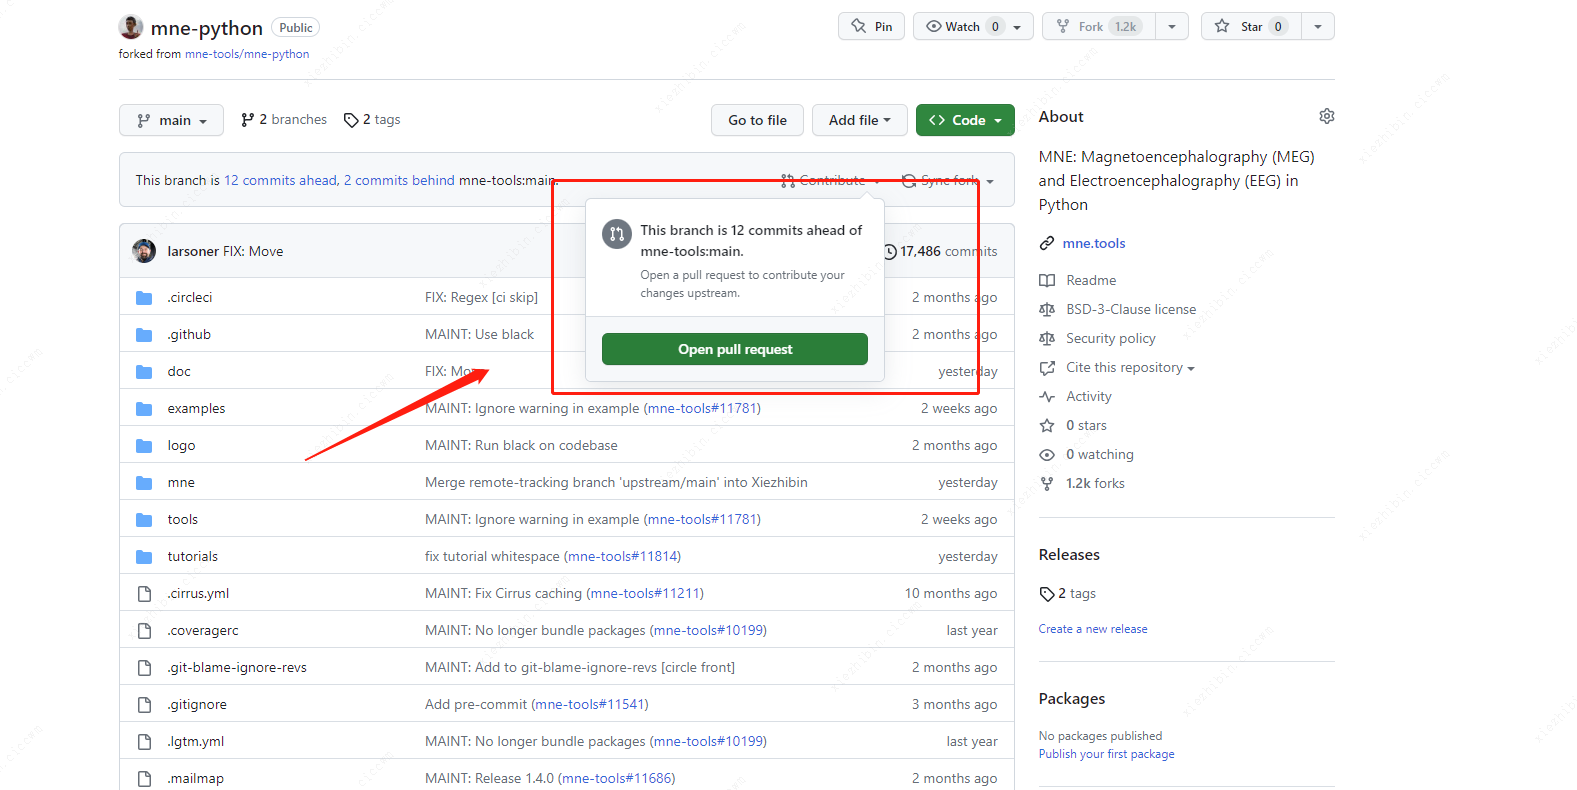Click the .coveragerc file icon
Viewport: 1577px width, 790px height.
144,631
